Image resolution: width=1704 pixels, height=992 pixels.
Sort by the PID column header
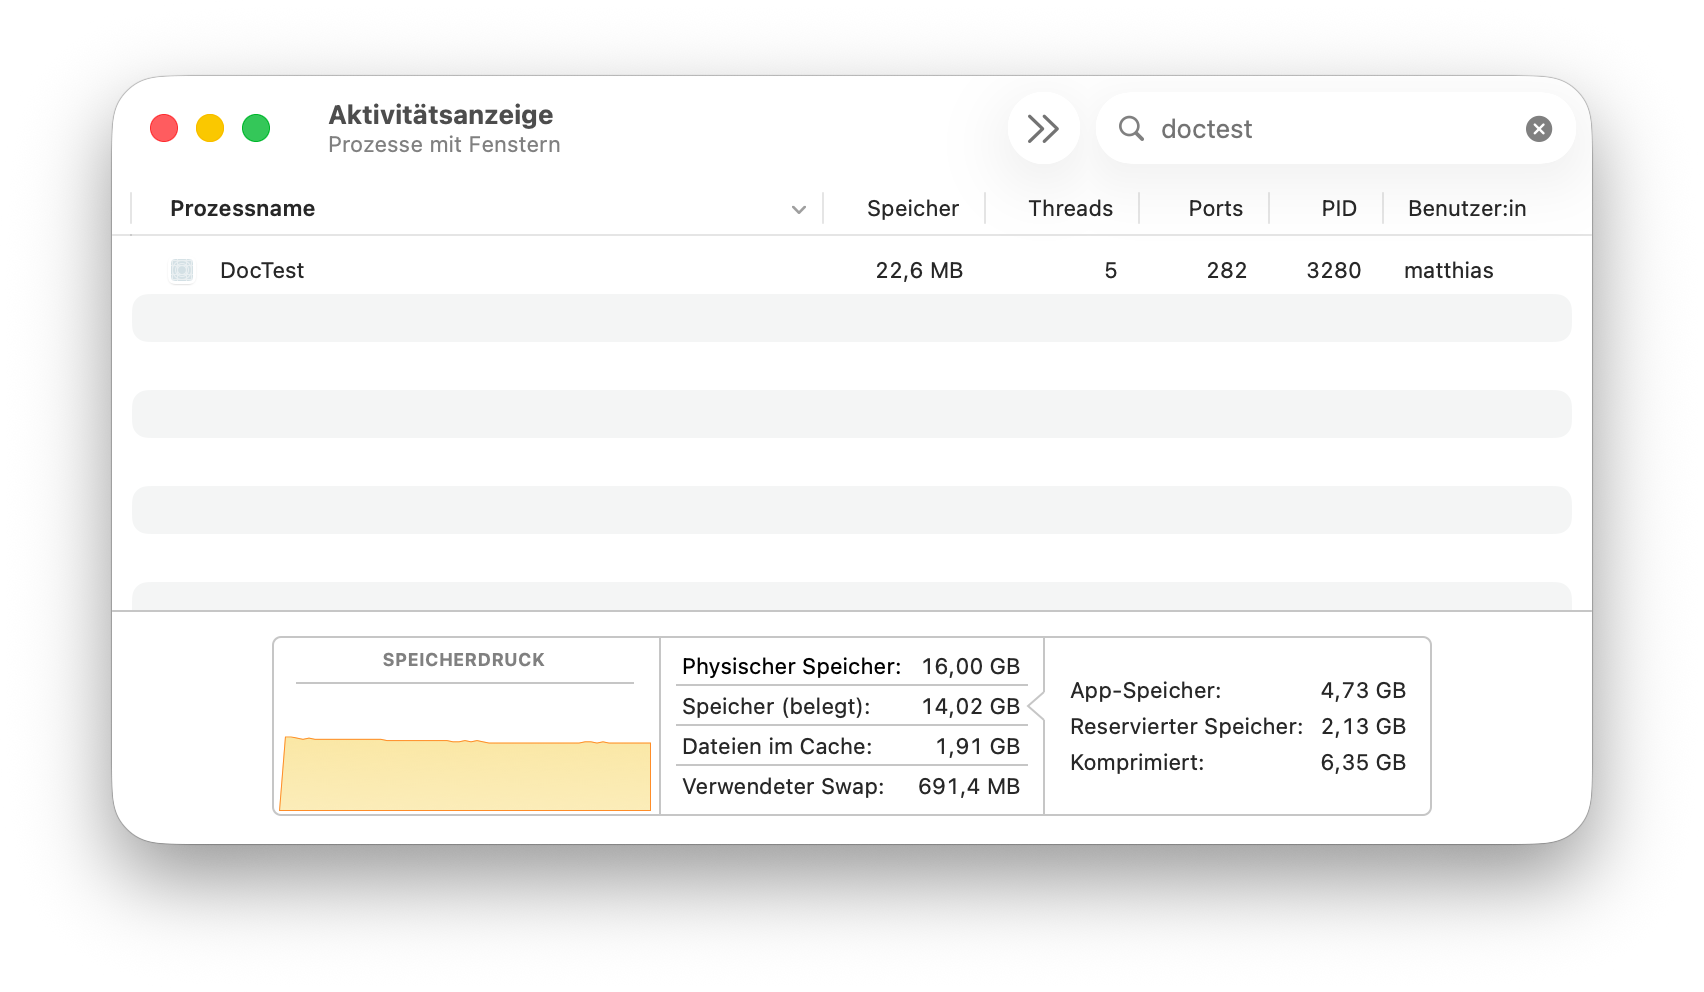1338,208
